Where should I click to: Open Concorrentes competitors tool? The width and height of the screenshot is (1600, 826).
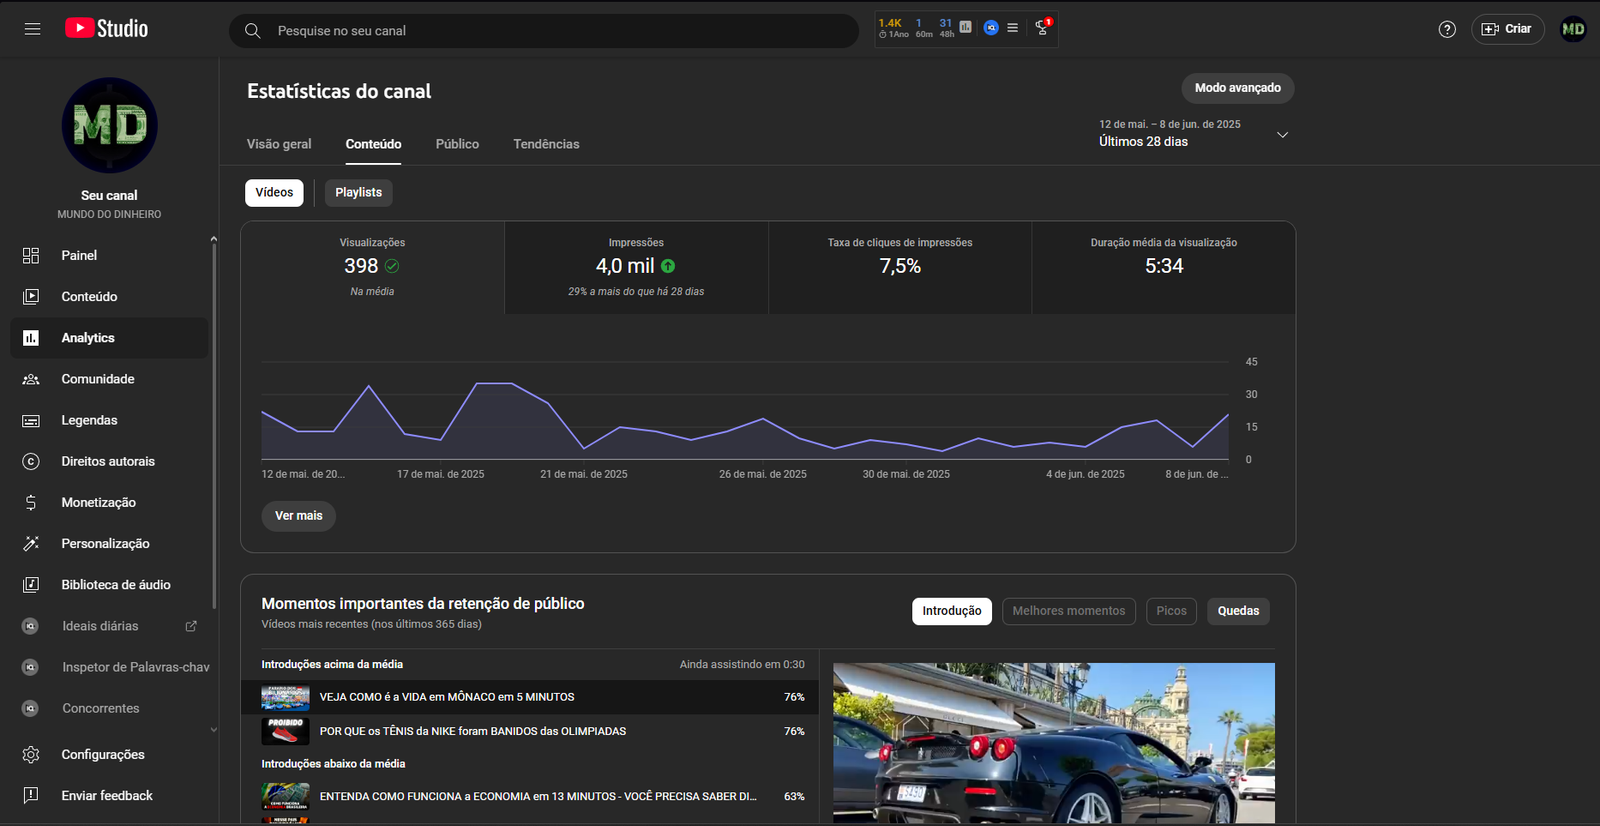pyautogui.click(x=109, y=708)
